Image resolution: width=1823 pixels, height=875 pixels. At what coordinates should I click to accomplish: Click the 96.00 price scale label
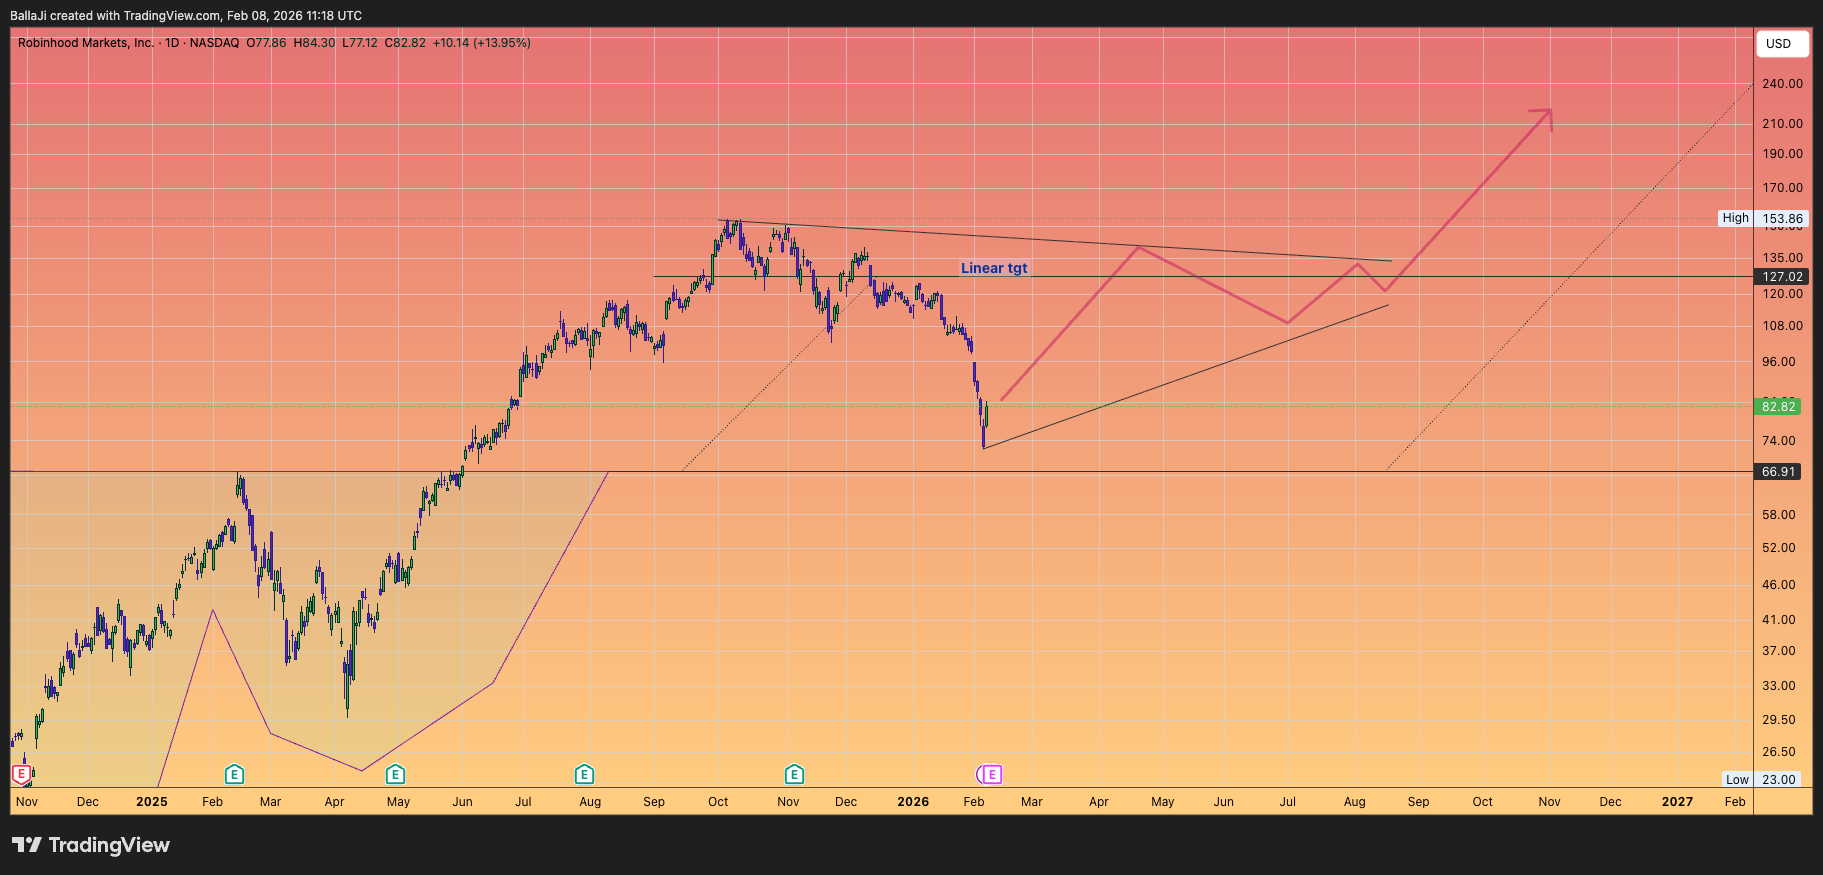pos(1779,362)
